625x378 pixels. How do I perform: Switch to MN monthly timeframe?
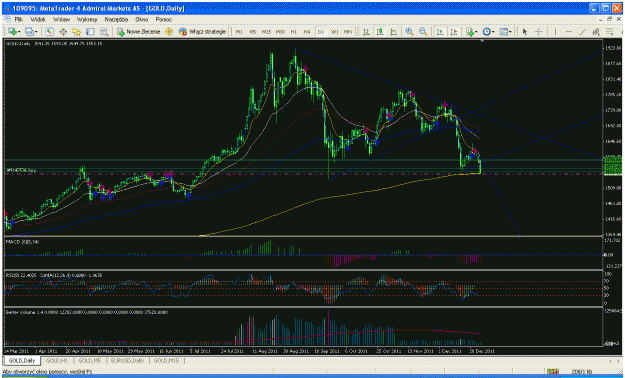pyautogui.click(x=348, y=32)
